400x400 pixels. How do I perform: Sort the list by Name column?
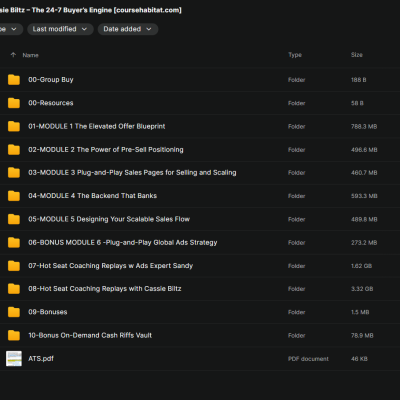click(30, 55)
